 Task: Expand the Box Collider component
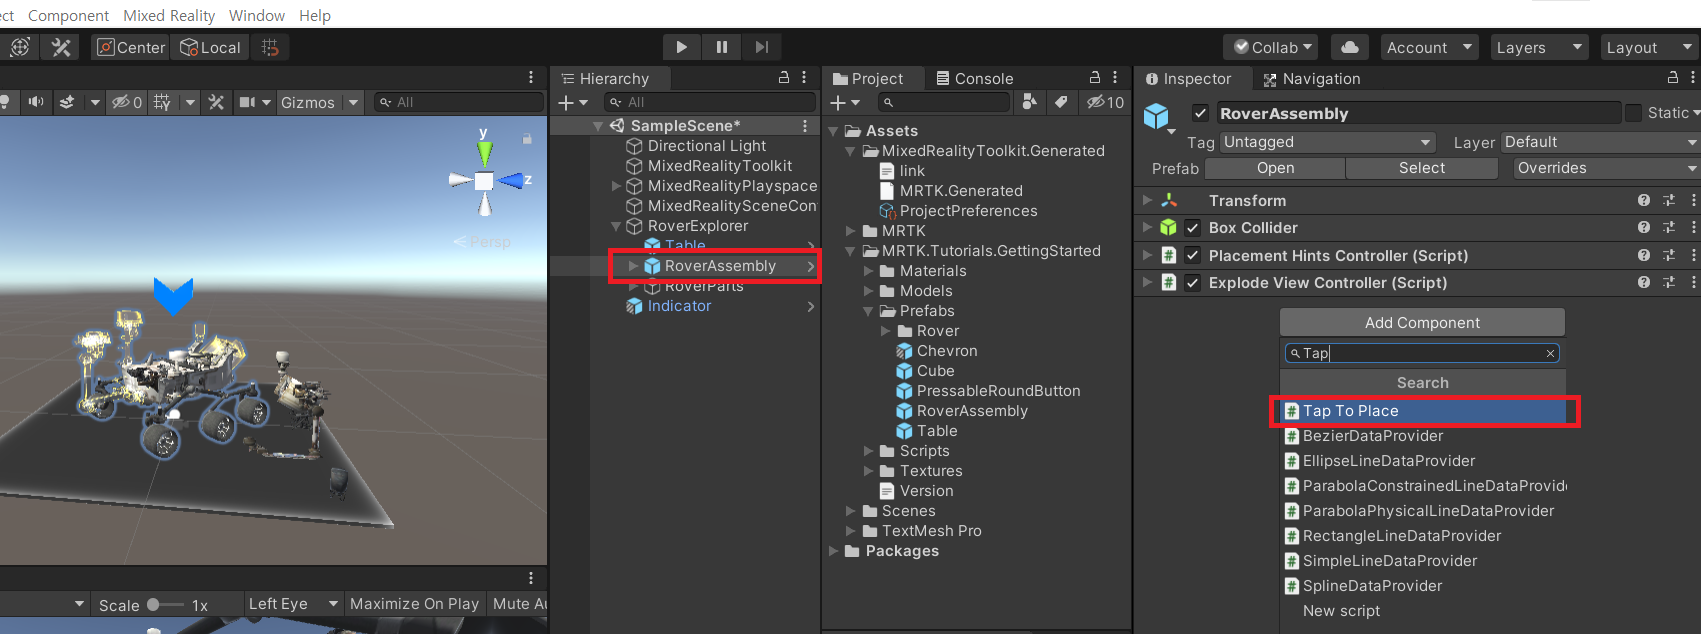coord(1147,227)
